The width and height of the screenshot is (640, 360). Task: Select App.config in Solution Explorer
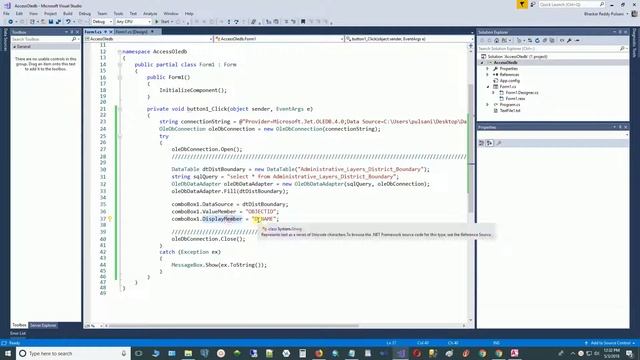tap(509, 81)
